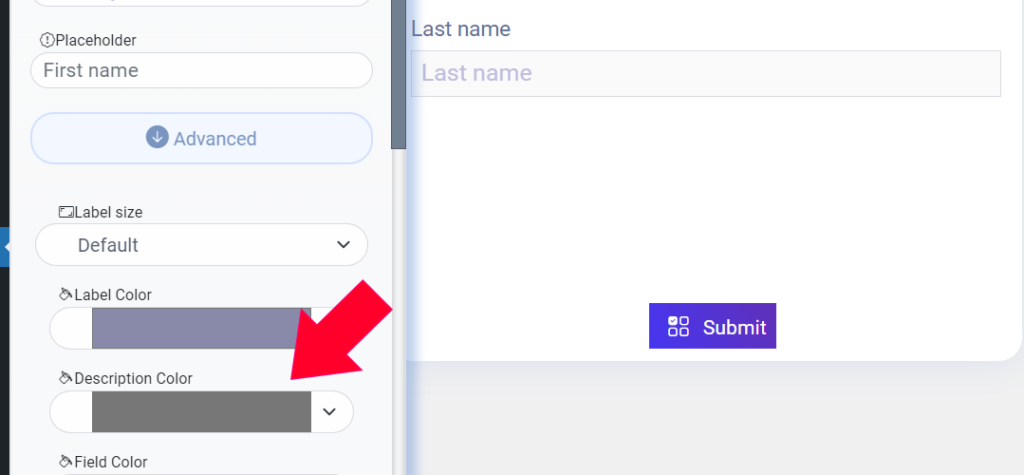Click the Label size icon

66,212
